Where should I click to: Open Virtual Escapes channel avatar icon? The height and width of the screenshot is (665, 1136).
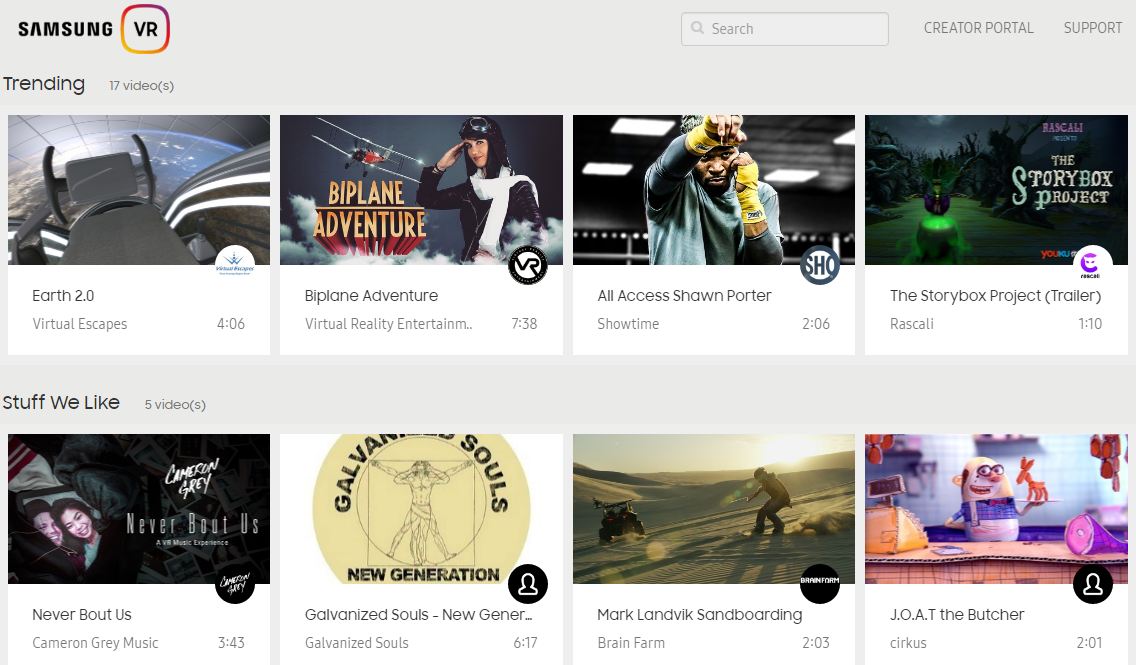(x=235, y=265)
